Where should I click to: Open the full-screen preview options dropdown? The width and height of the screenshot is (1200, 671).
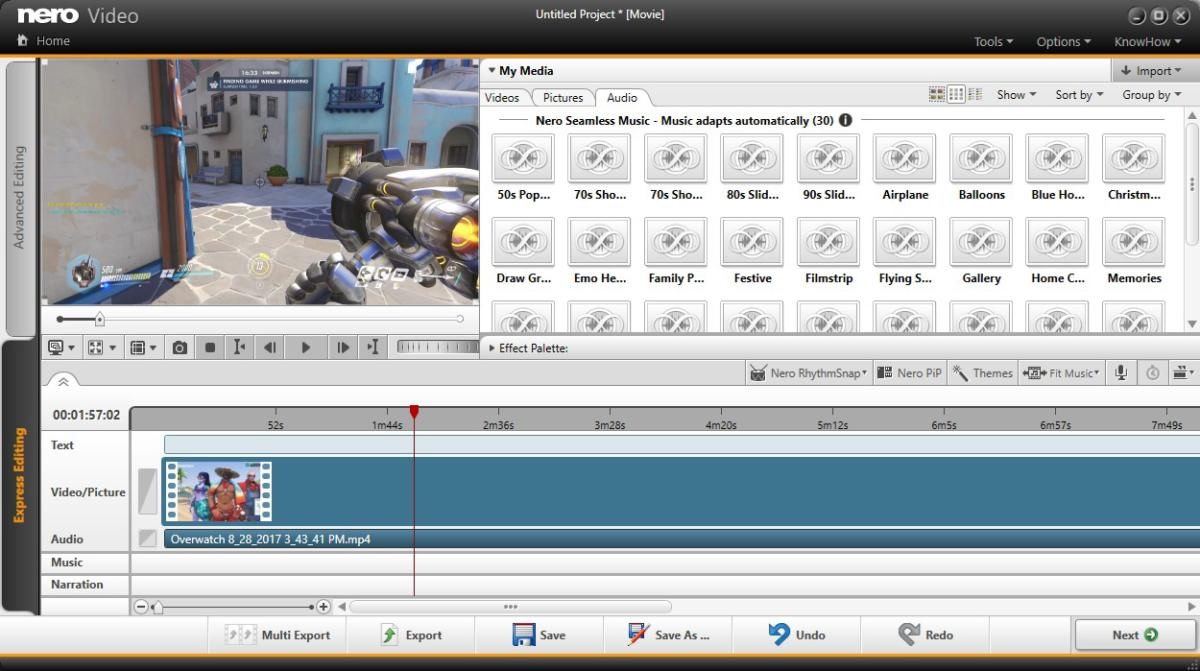(102, 348)
